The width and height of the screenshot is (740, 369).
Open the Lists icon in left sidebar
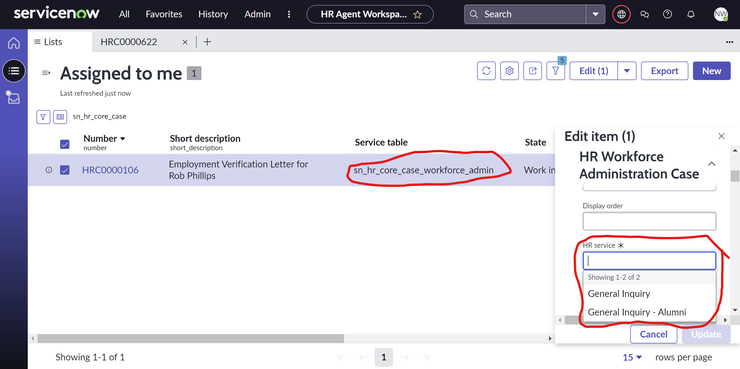tap(14, 71)
